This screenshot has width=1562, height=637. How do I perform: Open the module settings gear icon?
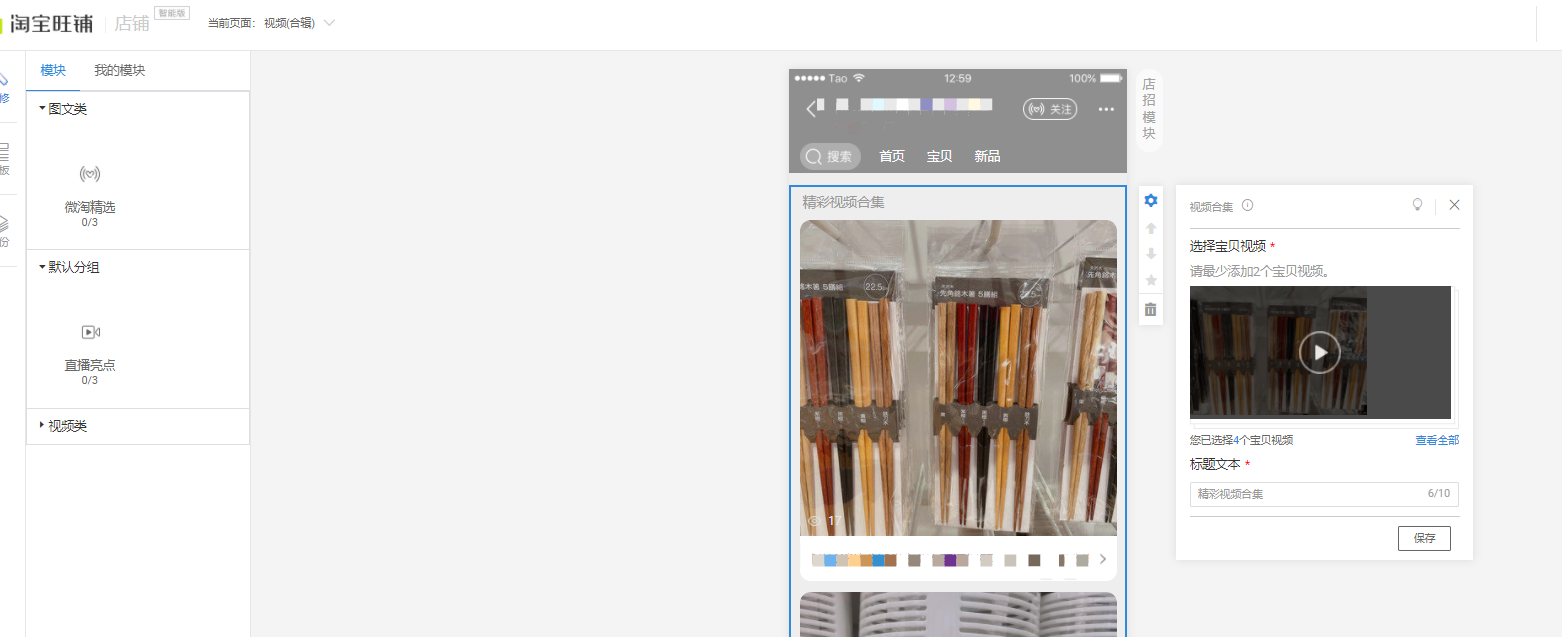click(1150, 201)
